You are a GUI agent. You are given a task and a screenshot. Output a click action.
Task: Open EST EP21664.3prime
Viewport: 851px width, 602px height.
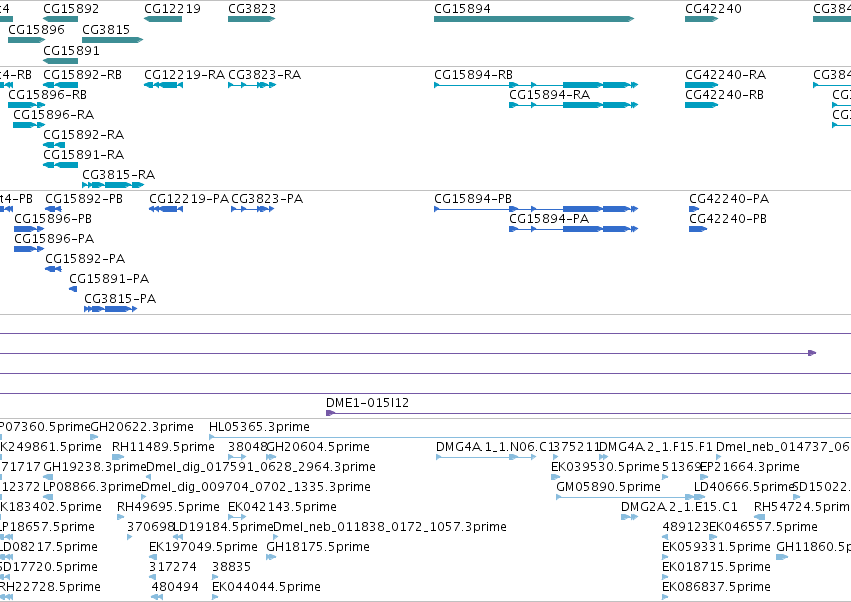pyautogui.click(x=750, y=467)
